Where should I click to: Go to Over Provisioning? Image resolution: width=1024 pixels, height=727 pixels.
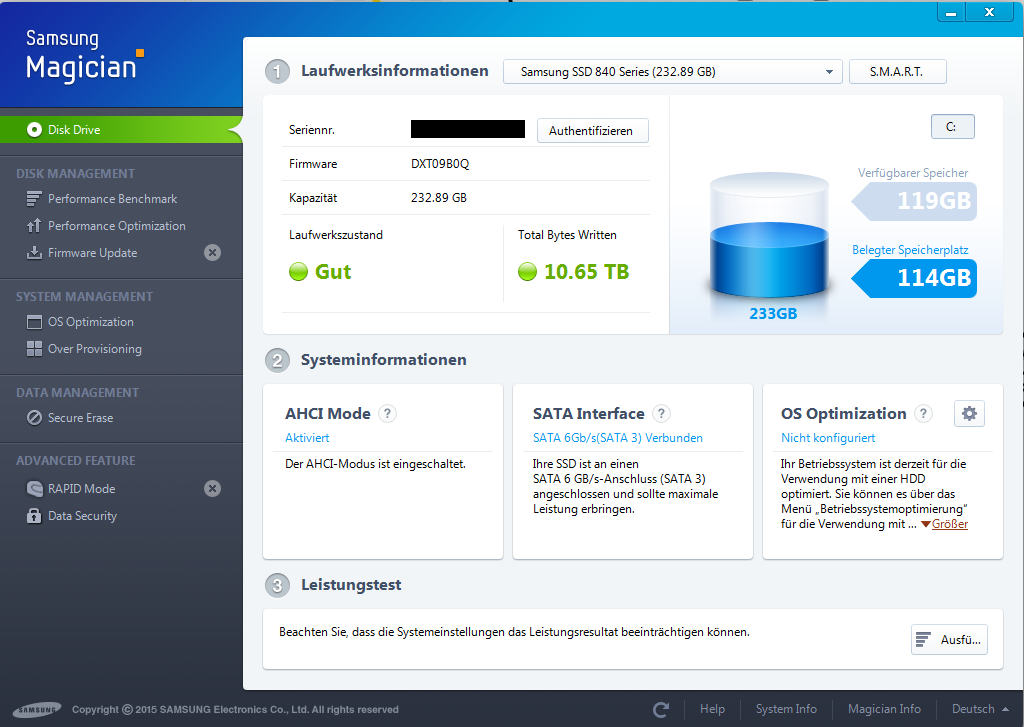(x=95, y=349)
